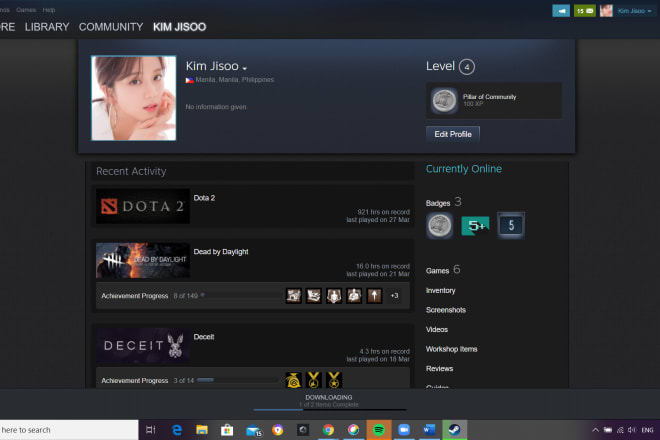View the Deceit money bag achievement icon
Screen dimensions: 660x440
[x=293, y=380]
